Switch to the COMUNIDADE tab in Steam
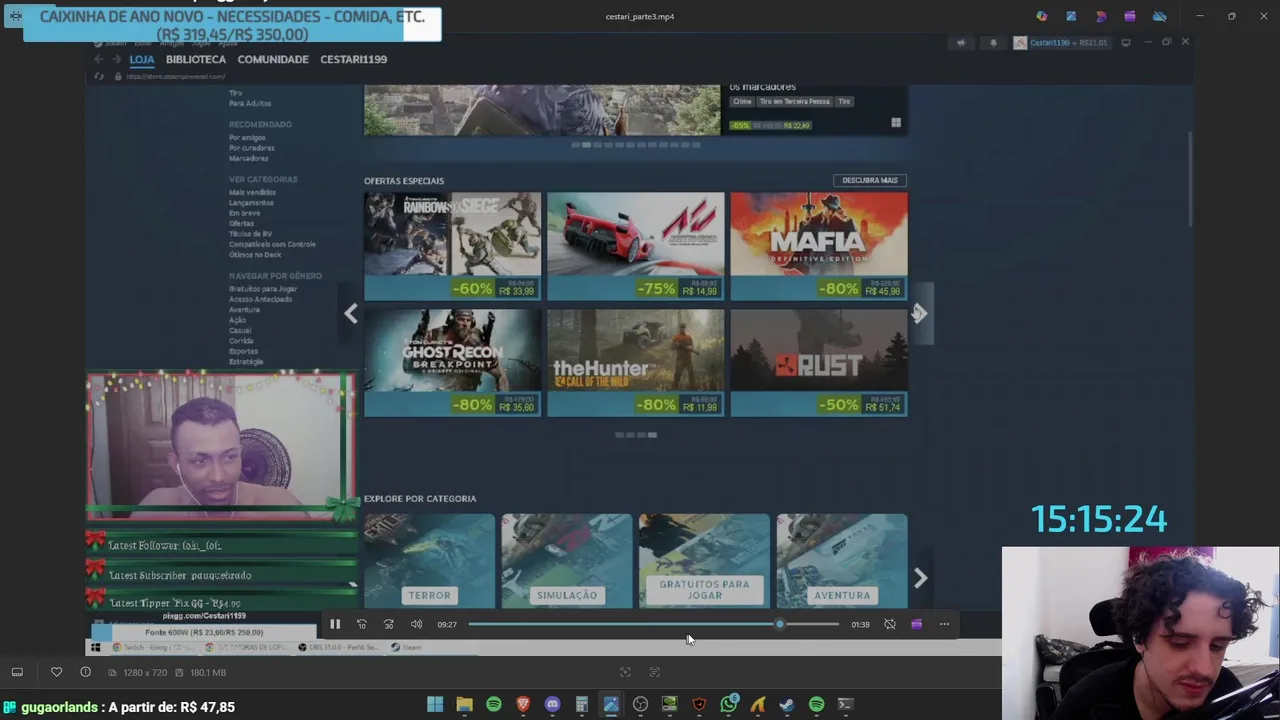This screenshot has height=720, width=1280. 273,59
